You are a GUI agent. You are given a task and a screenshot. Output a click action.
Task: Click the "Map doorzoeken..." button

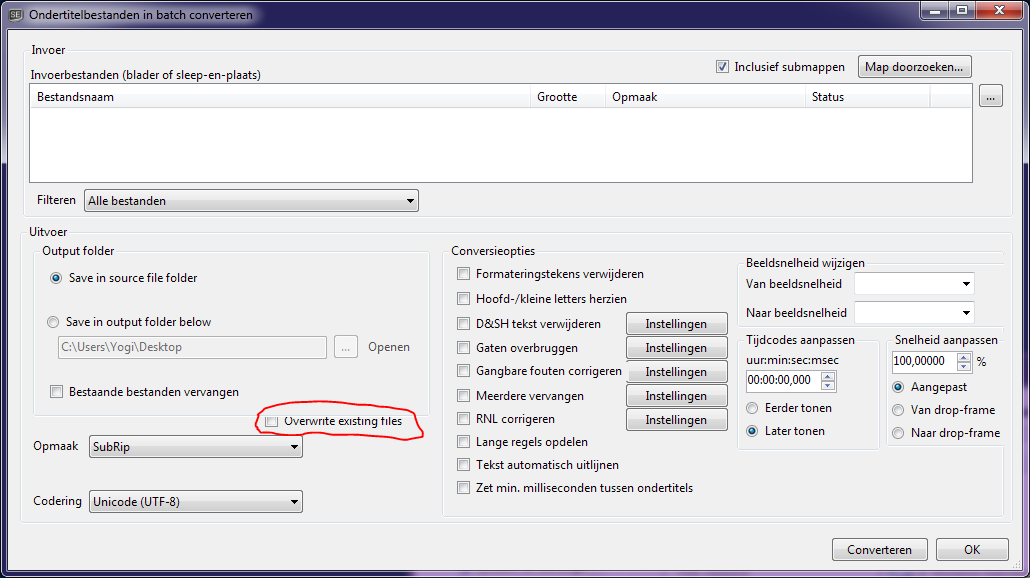pyautogui.click(x=914, y=66)
